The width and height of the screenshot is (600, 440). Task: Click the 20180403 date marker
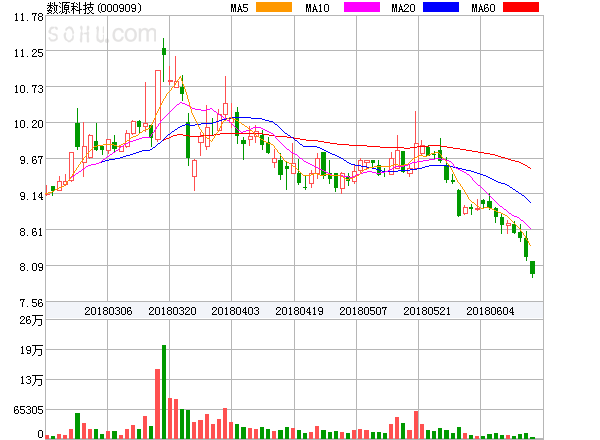click(235, 311)
